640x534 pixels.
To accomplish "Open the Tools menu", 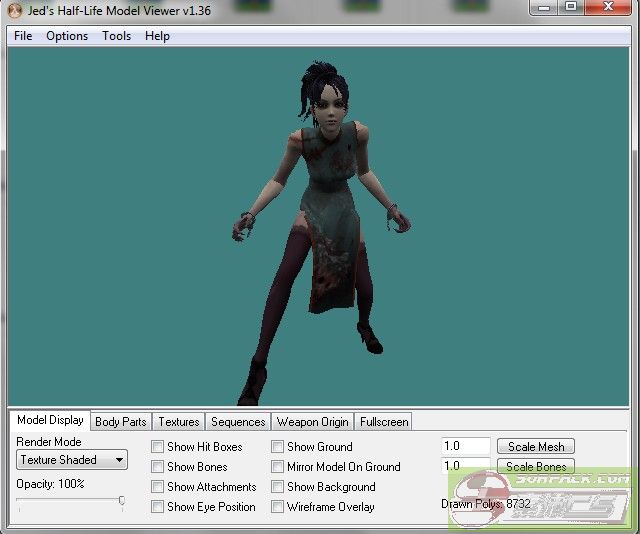I will 116,36.
